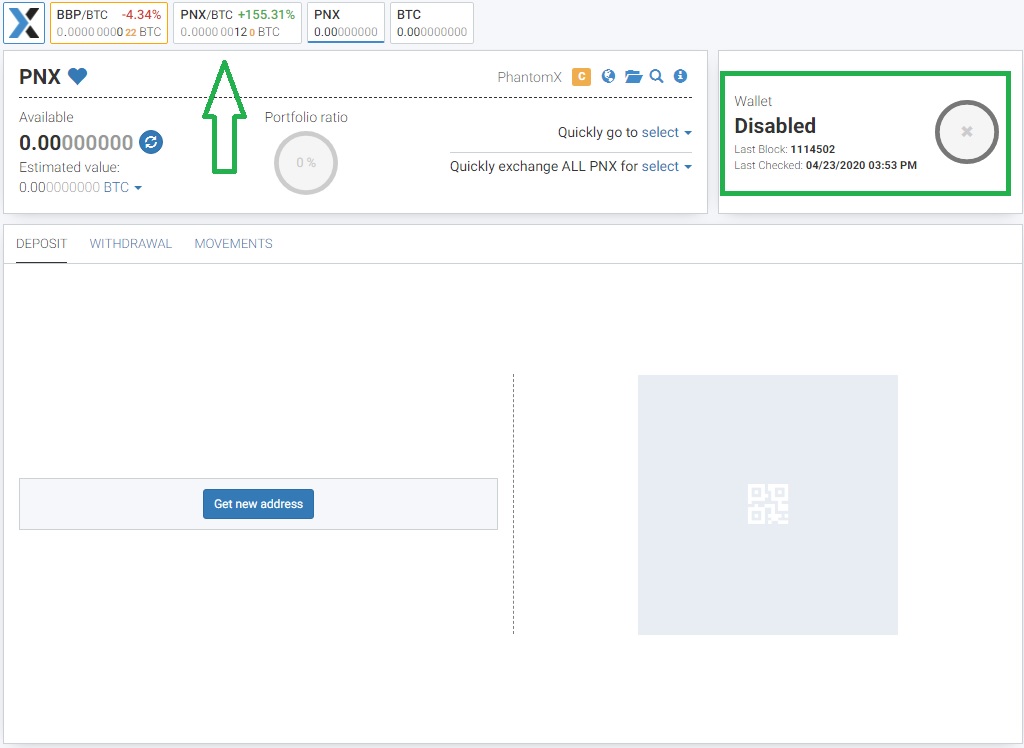1024x748 pixels.
Task: Click the Disabled wallet status text
Action: 775,125
